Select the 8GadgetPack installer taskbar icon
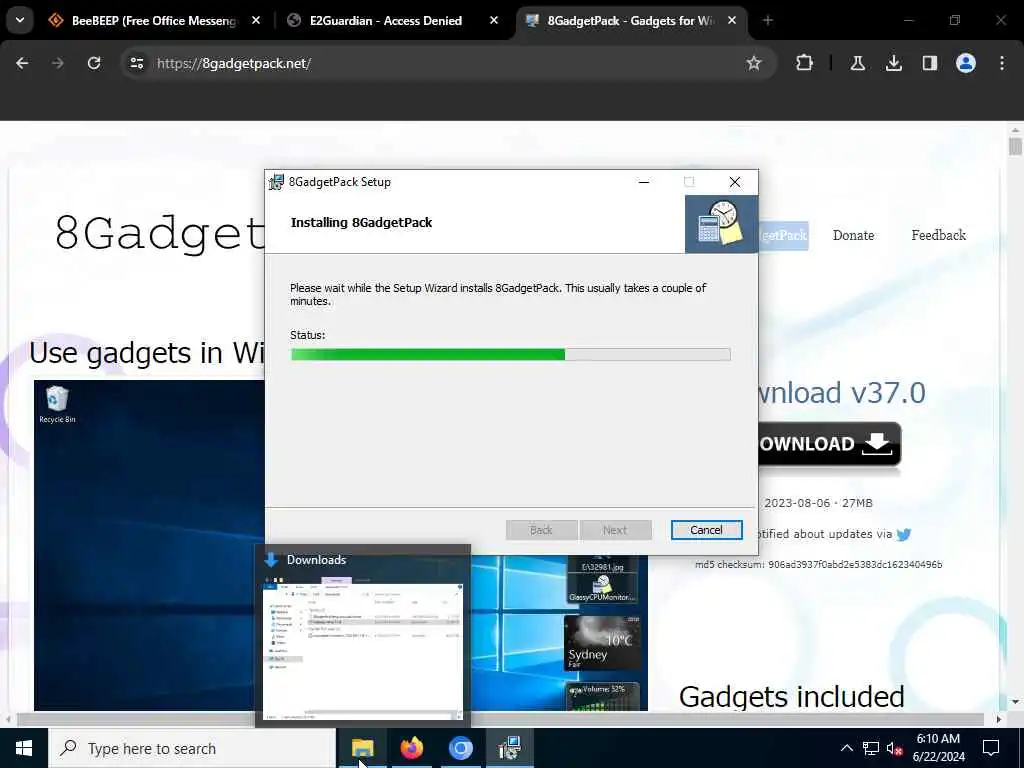 click(x=509, y=748)
